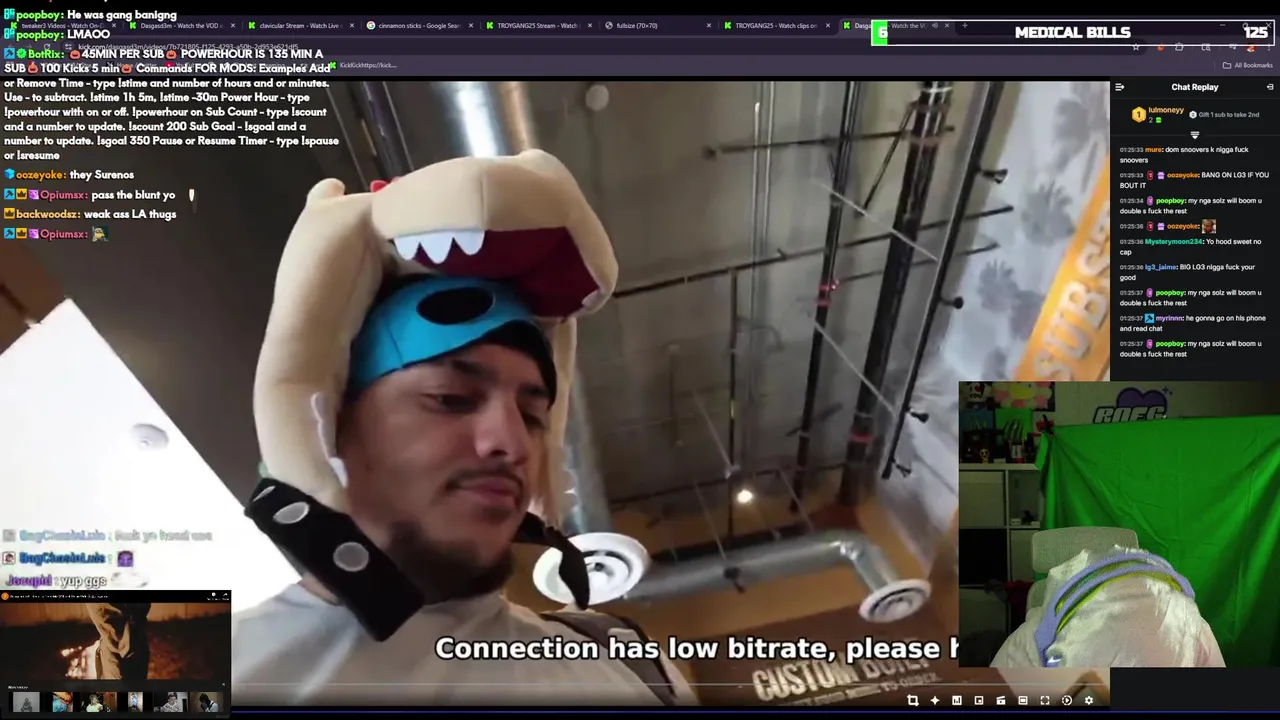Click 'they Surenos' overlay chat message
Viewport: 1280px width, 720px height.
point(101,175)
